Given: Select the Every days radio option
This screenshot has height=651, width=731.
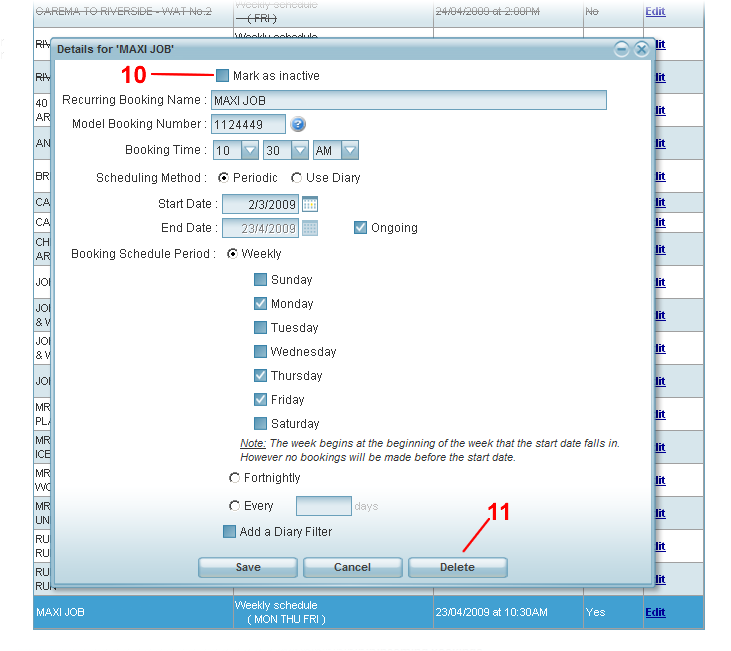Looking at the screenshot, I should coord(234,506).
